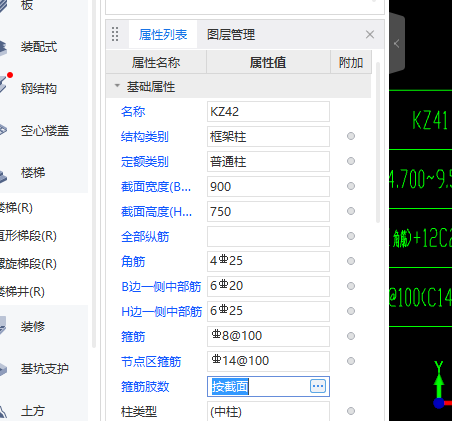This screenshot has height=421, width=452.
Task: Switch to the 属性列表 tab
Action: 163,35
